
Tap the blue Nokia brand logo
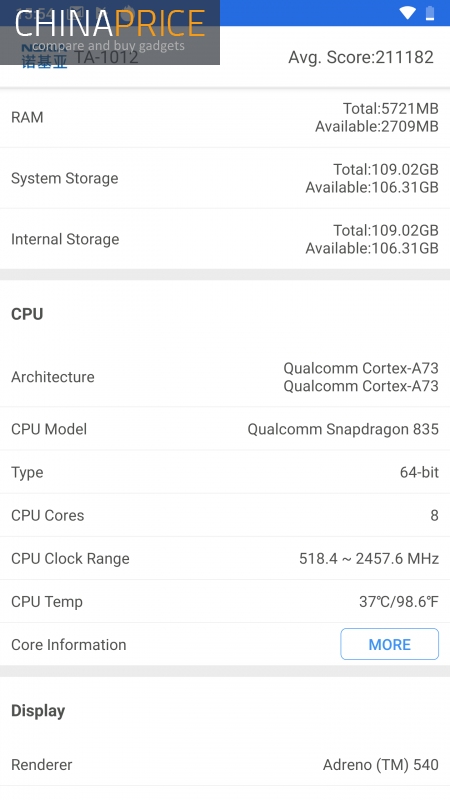click(44, 58)
